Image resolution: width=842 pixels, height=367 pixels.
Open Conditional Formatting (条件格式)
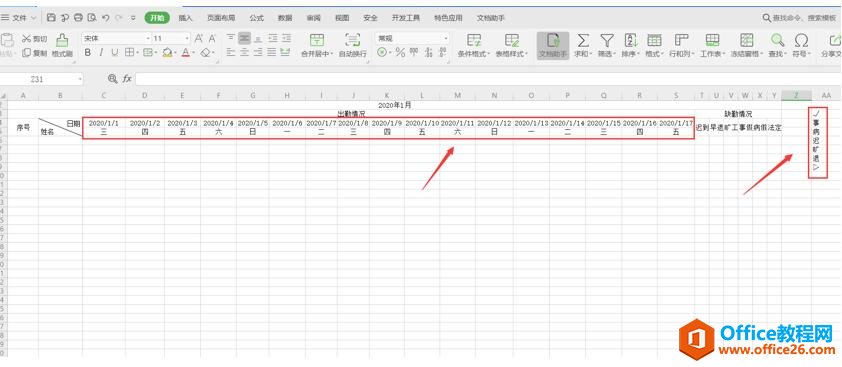pos(474,46)
